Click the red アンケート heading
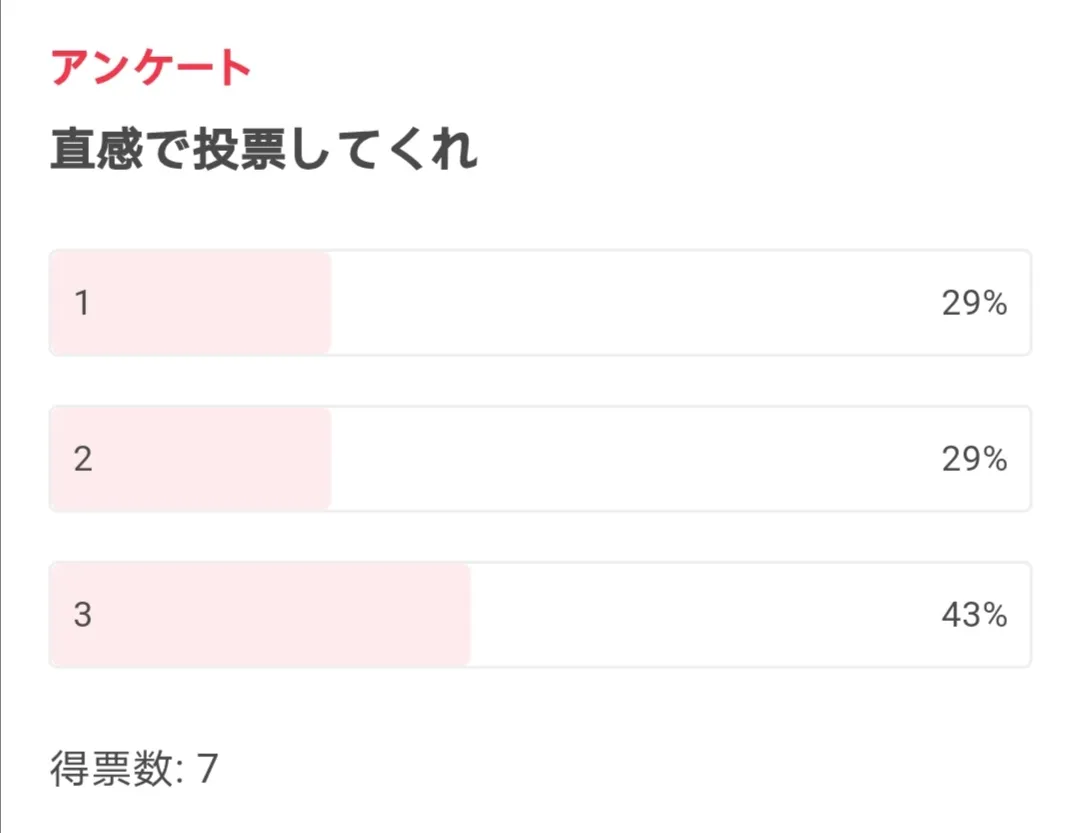Viewport: 1080px width, 833px height. pyautogui.click(x=150, y=69)
